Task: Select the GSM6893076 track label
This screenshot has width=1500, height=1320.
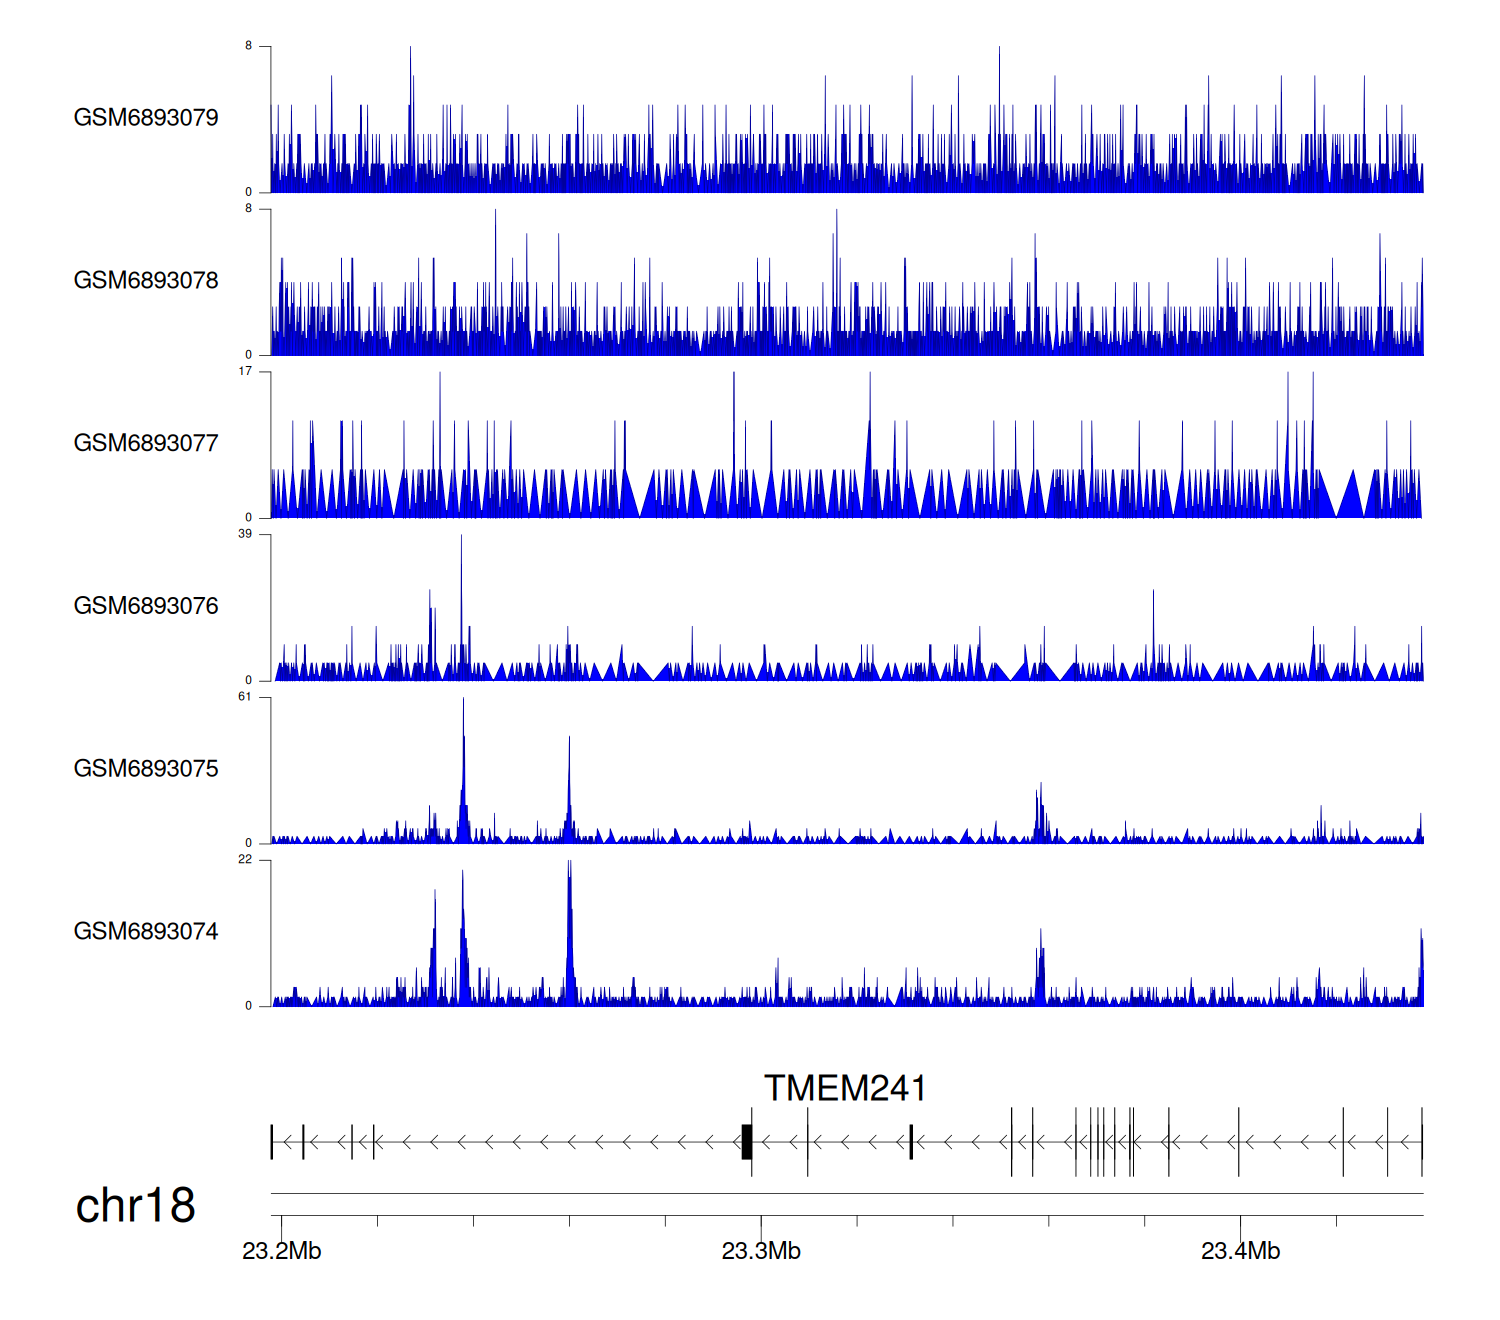Action: click(x=146, y=606)
